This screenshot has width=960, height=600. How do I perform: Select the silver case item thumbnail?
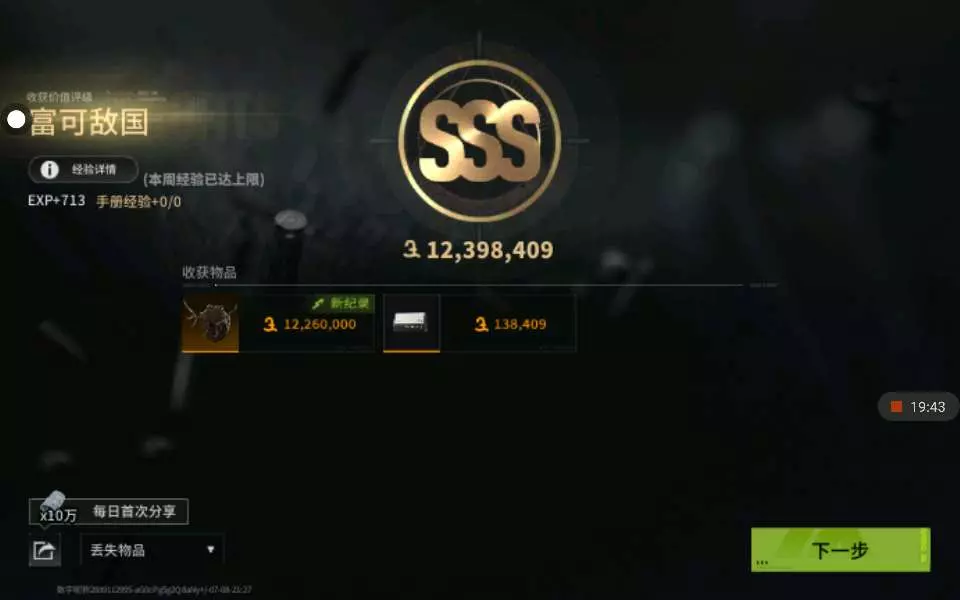pos(411,323)
